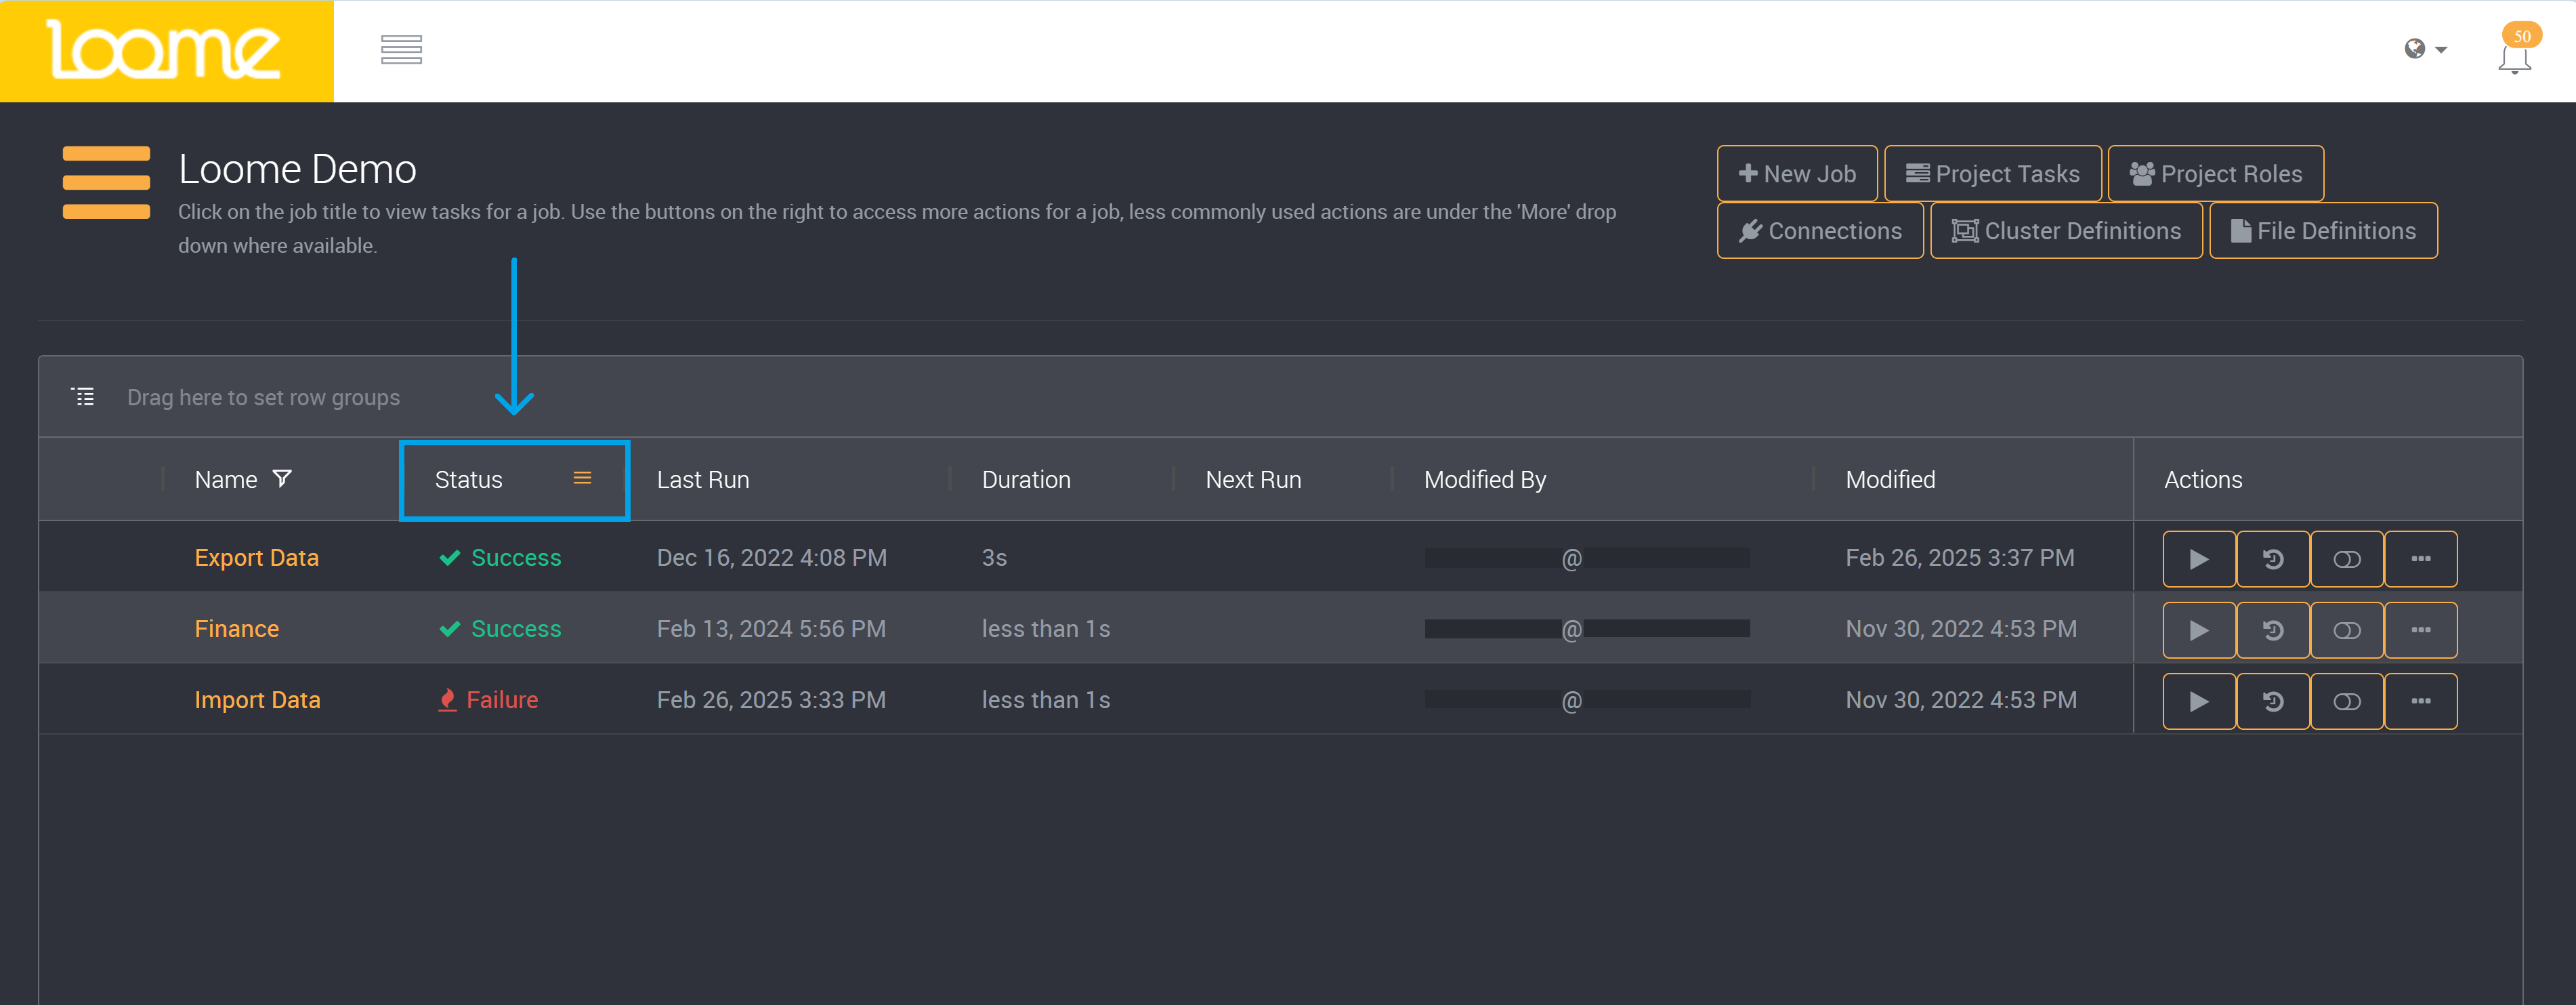The width and height of the screenshot is (2576, 1005).
Task: Run the Finance job
Action: point(2199,630)
